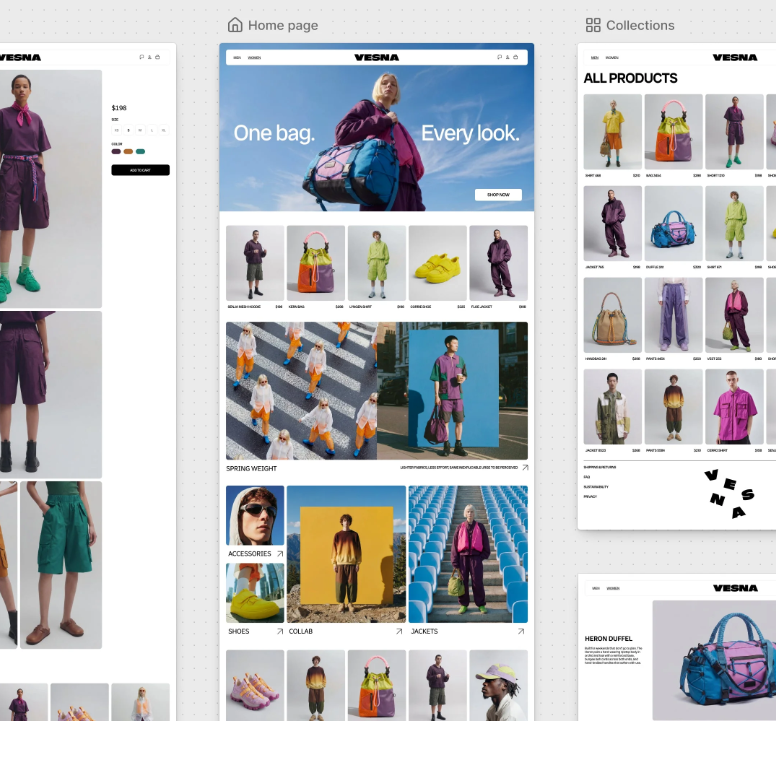Click the HERON DUFFEL heading
Image resolution: width=776 pixels, height=766 pixels.
click(608, 639)
